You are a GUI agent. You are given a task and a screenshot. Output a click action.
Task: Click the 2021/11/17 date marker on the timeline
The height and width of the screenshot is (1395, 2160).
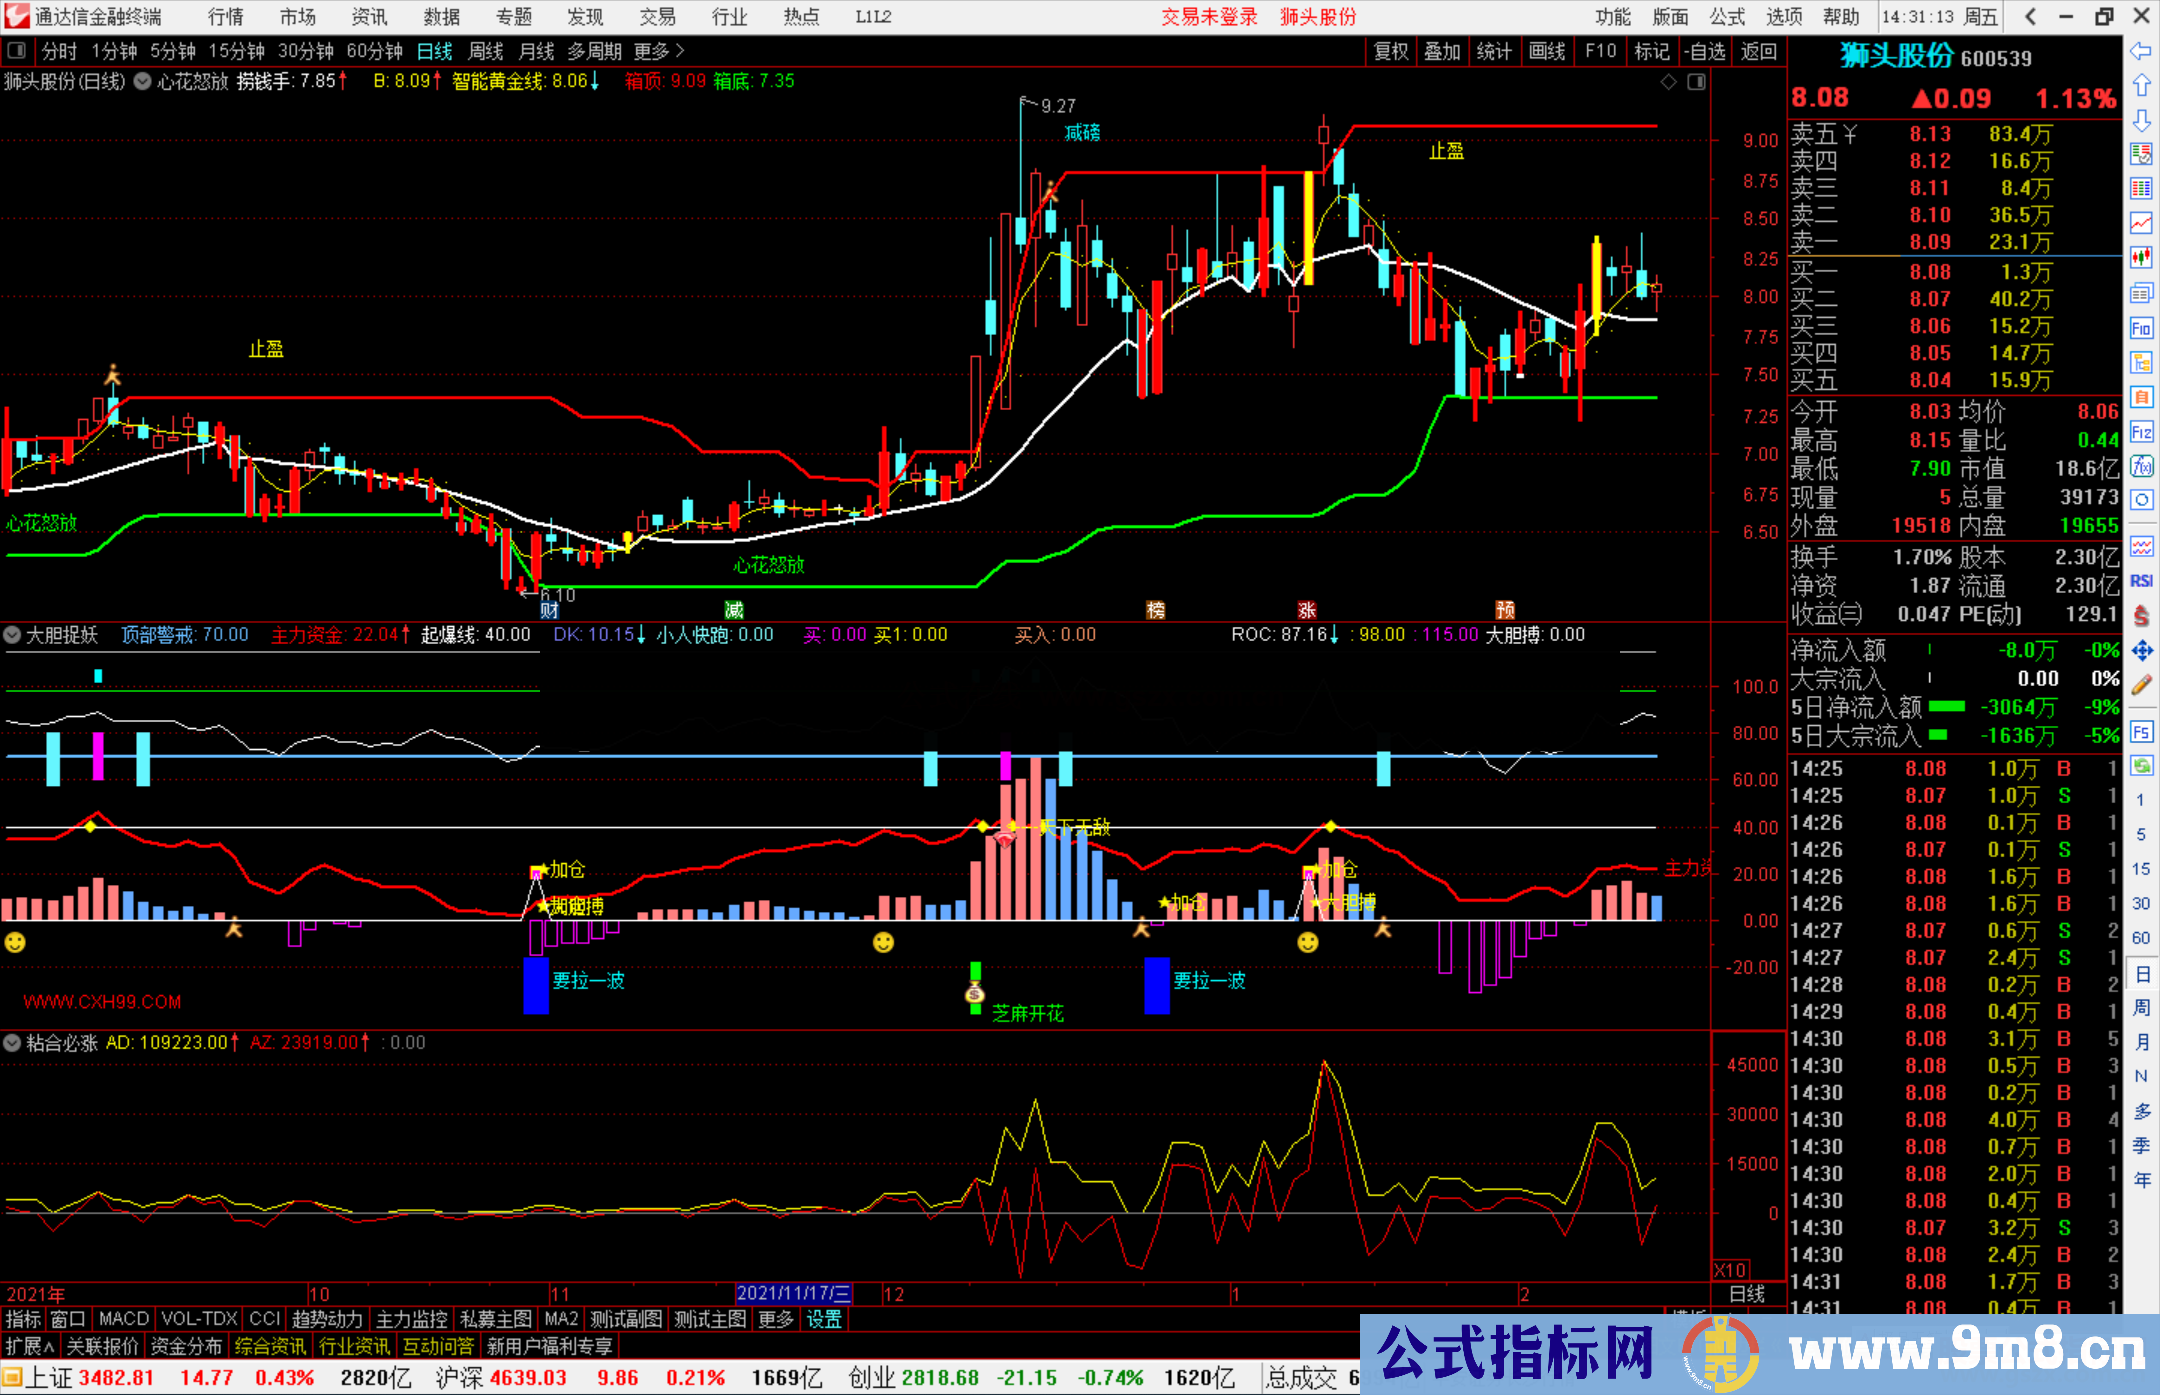795,1293
